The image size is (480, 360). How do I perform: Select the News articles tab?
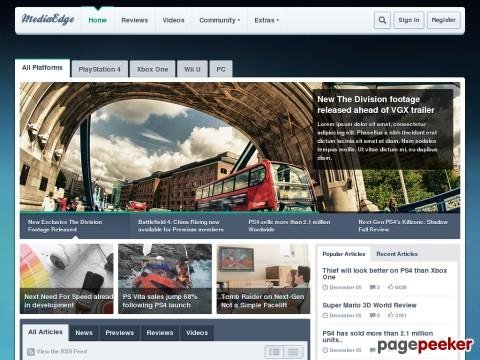tap(84, 333)
